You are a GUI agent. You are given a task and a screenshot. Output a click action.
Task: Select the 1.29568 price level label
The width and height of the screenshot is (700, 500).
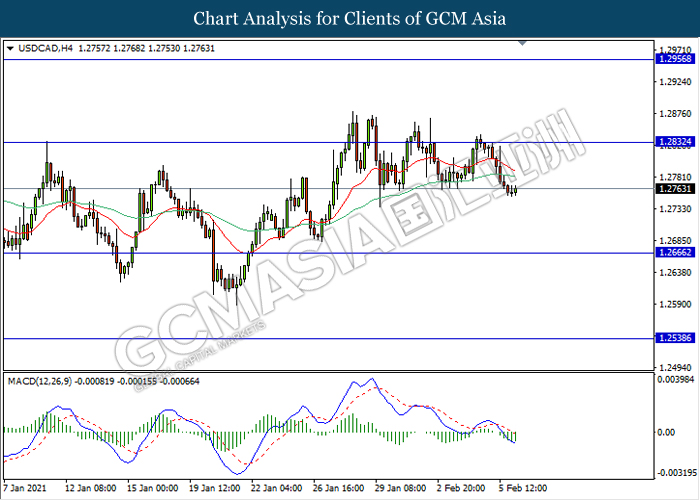(675, 59)
